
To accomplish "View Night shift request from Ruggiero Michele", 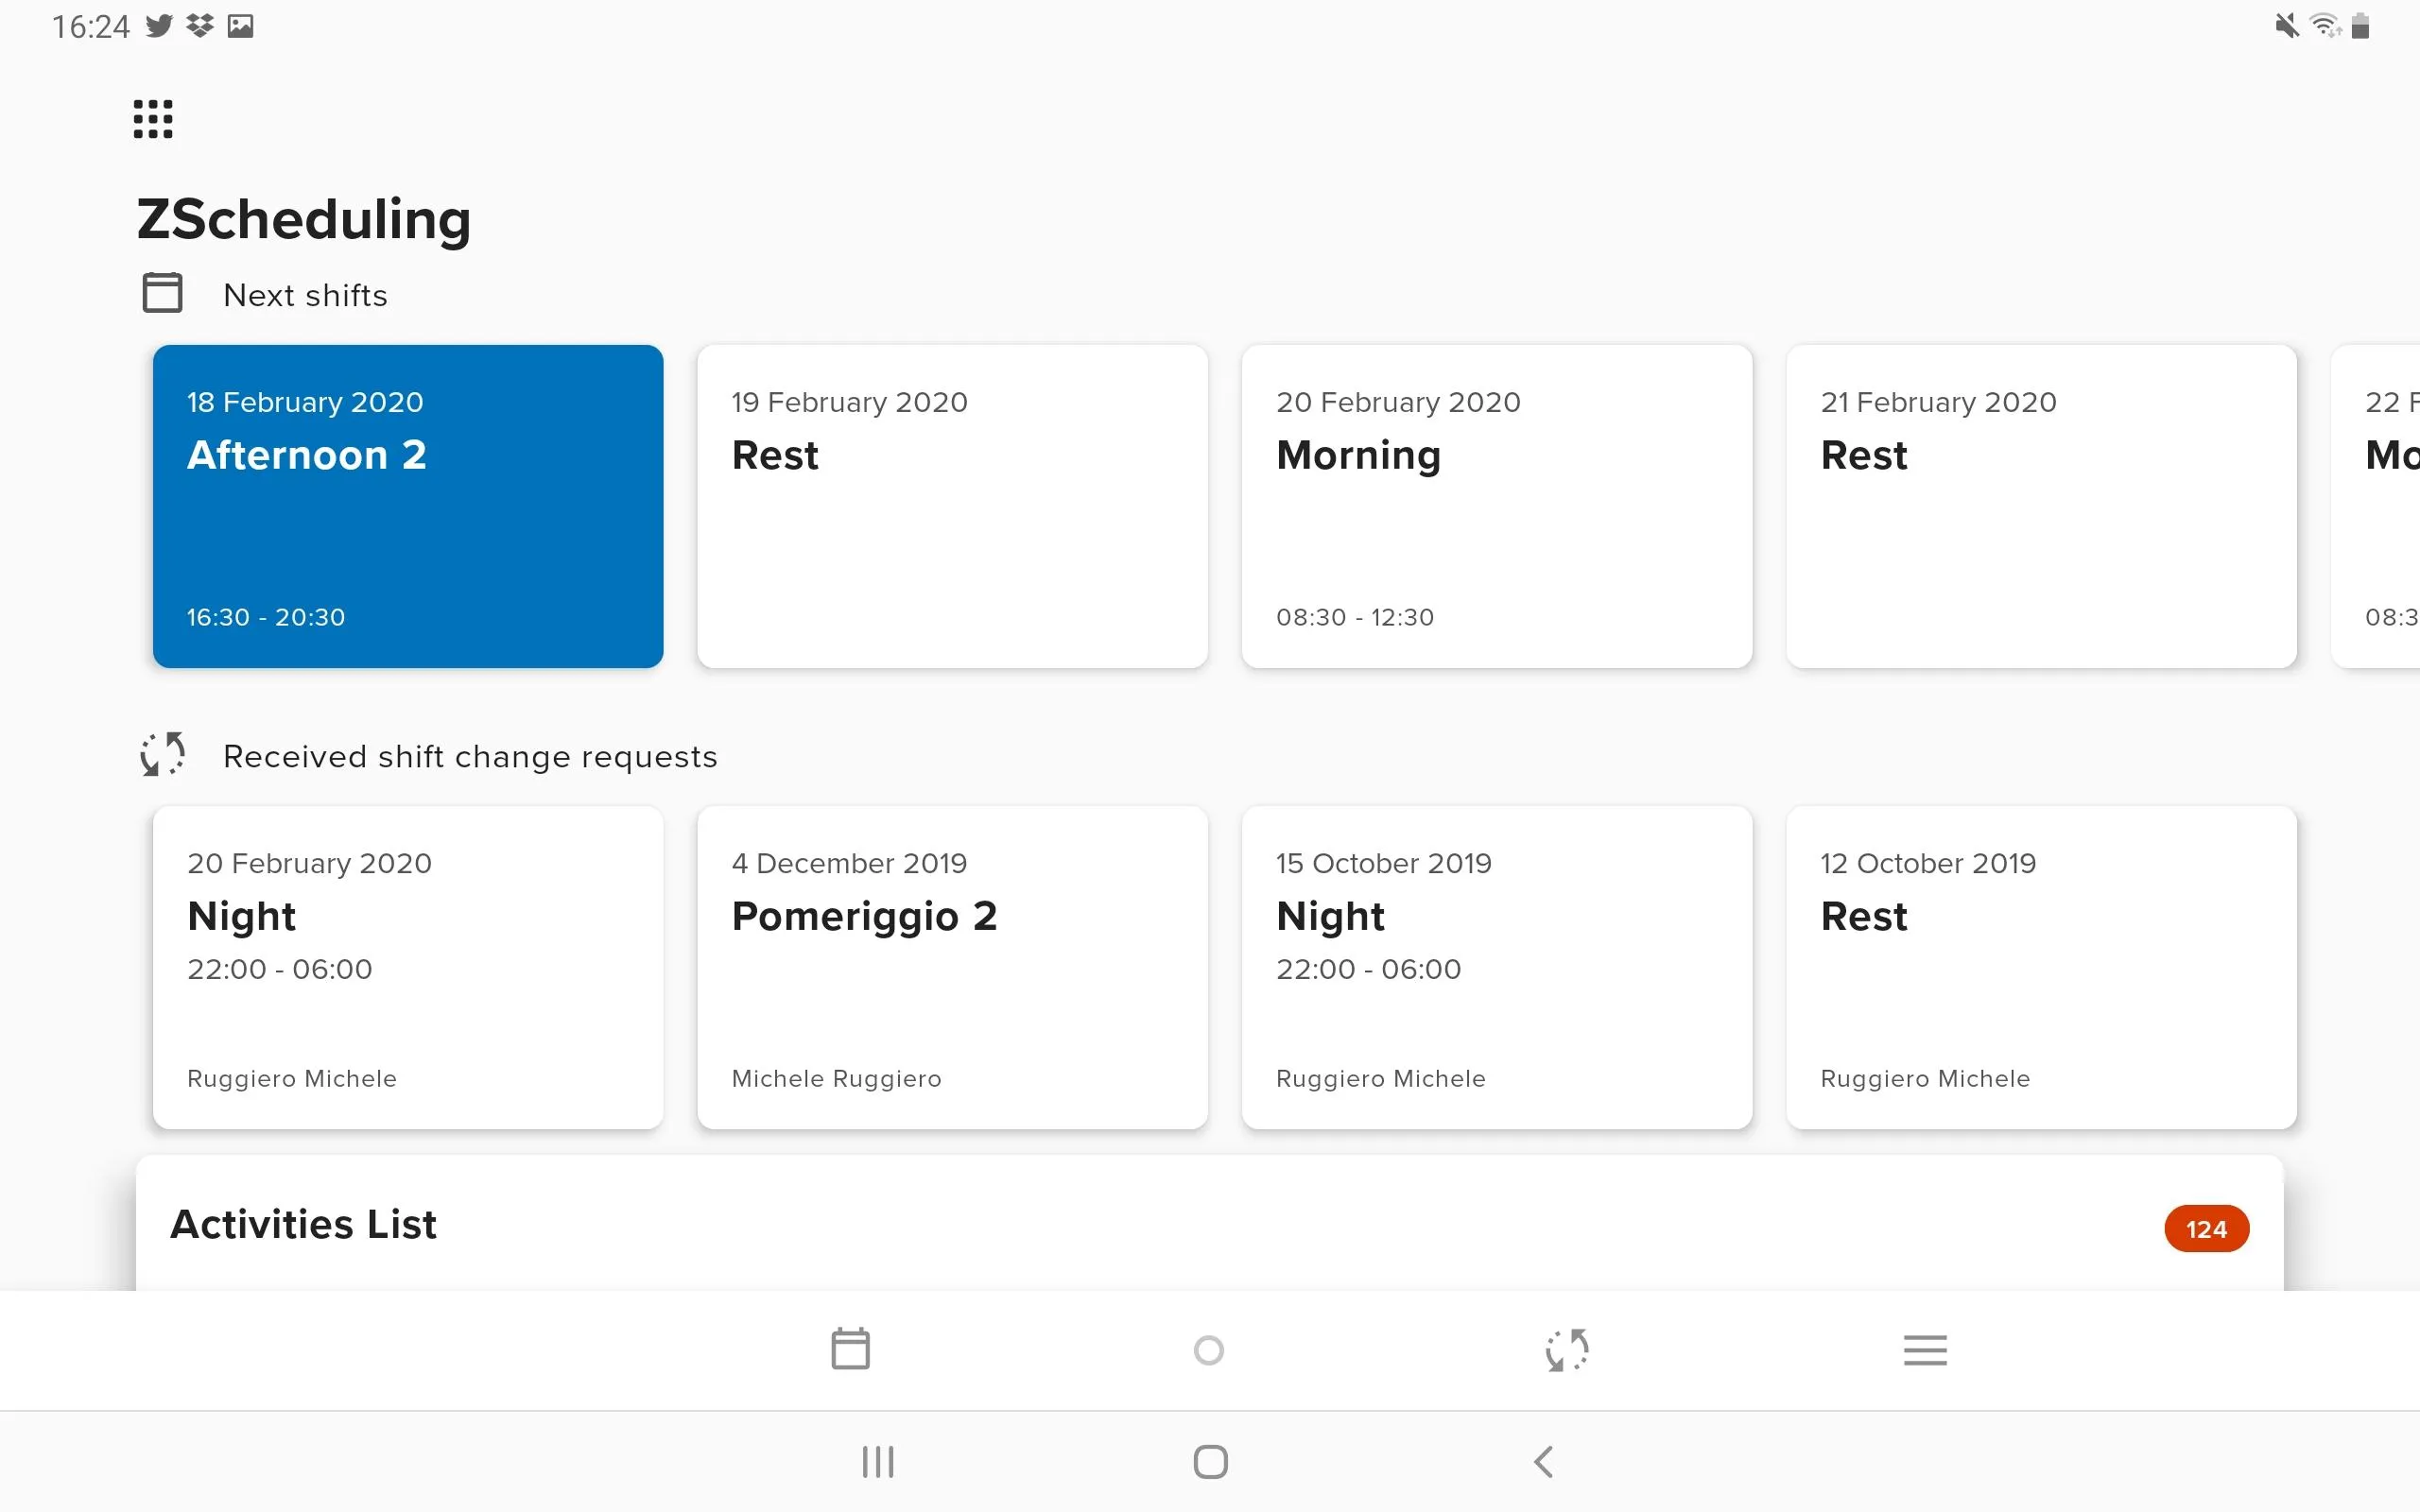I will (x=407, y=967).
